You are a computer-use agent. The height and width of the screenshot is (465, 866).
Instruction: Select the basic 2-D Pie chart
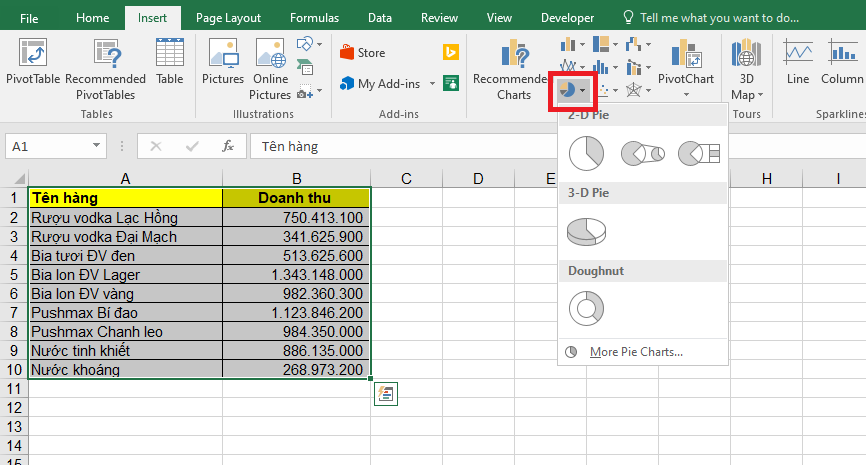pos(587,153)
